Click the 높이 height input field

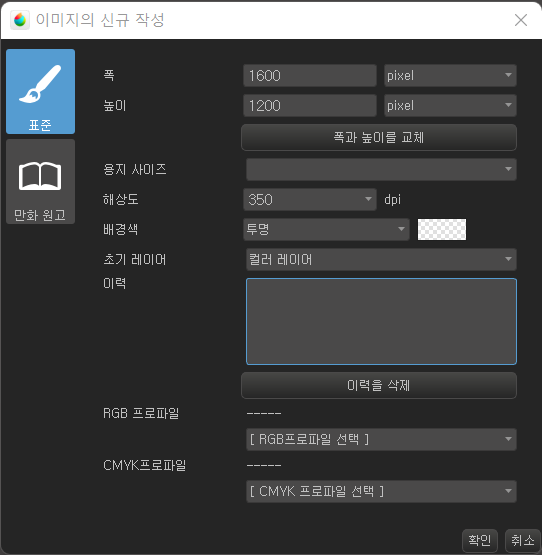click(310, 105)
